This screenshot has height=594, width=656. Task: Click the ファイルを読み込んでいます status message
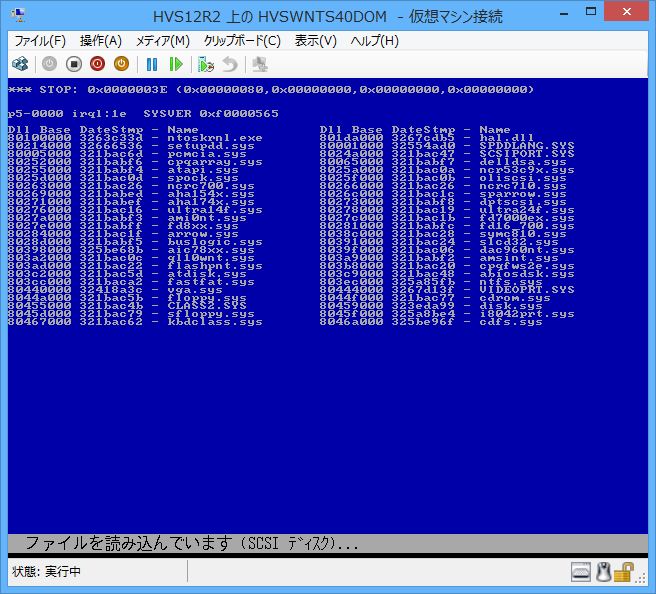click(192, 543)
